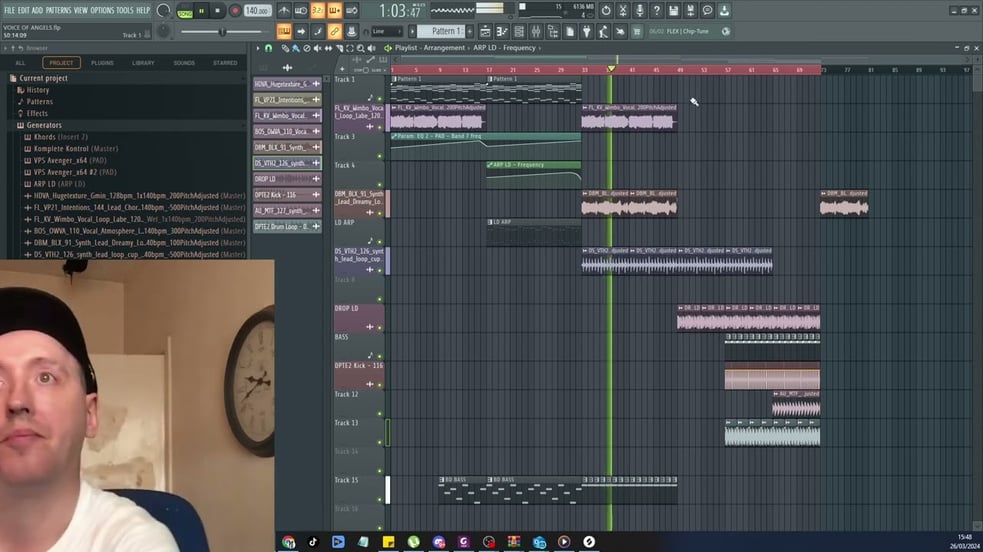Open TikTok from the taskbar

coord(313,542)
